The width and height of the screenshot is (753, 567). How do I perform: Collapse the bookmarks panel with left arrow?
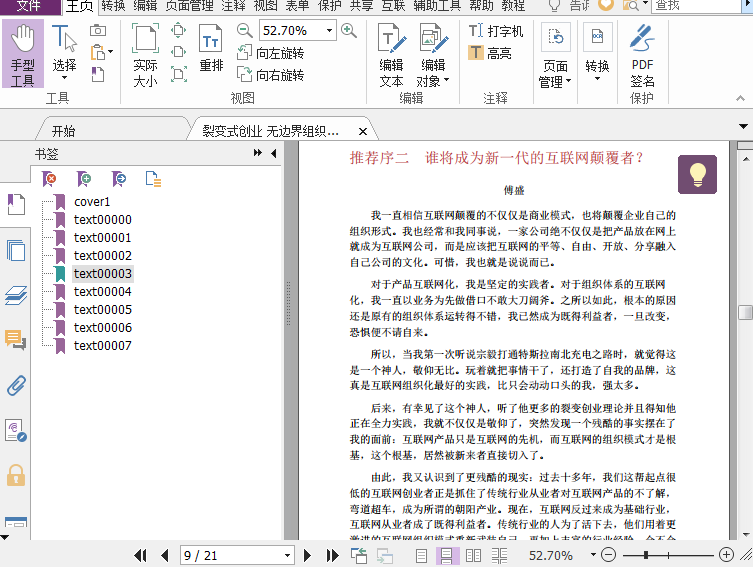274,153
